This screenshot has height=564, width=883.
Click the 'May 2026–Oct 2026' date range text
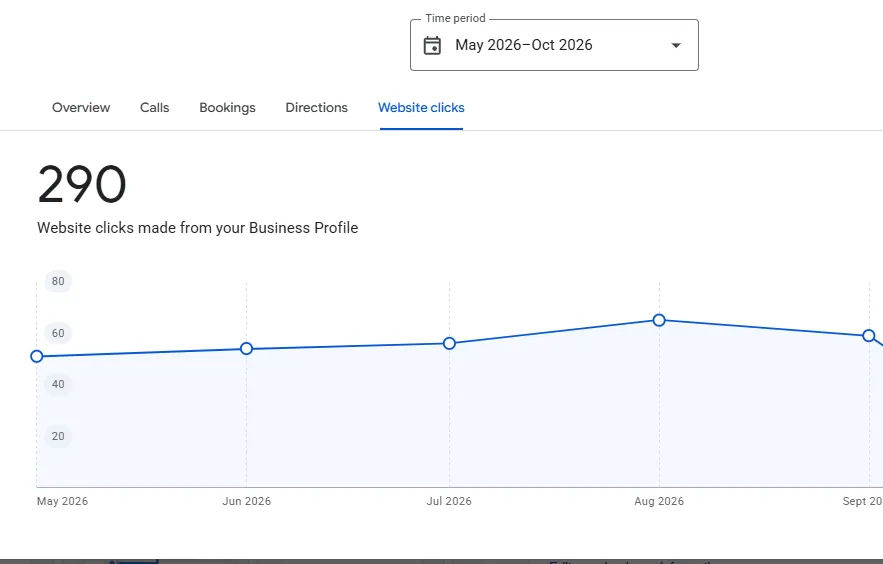[x=524, y=45]
